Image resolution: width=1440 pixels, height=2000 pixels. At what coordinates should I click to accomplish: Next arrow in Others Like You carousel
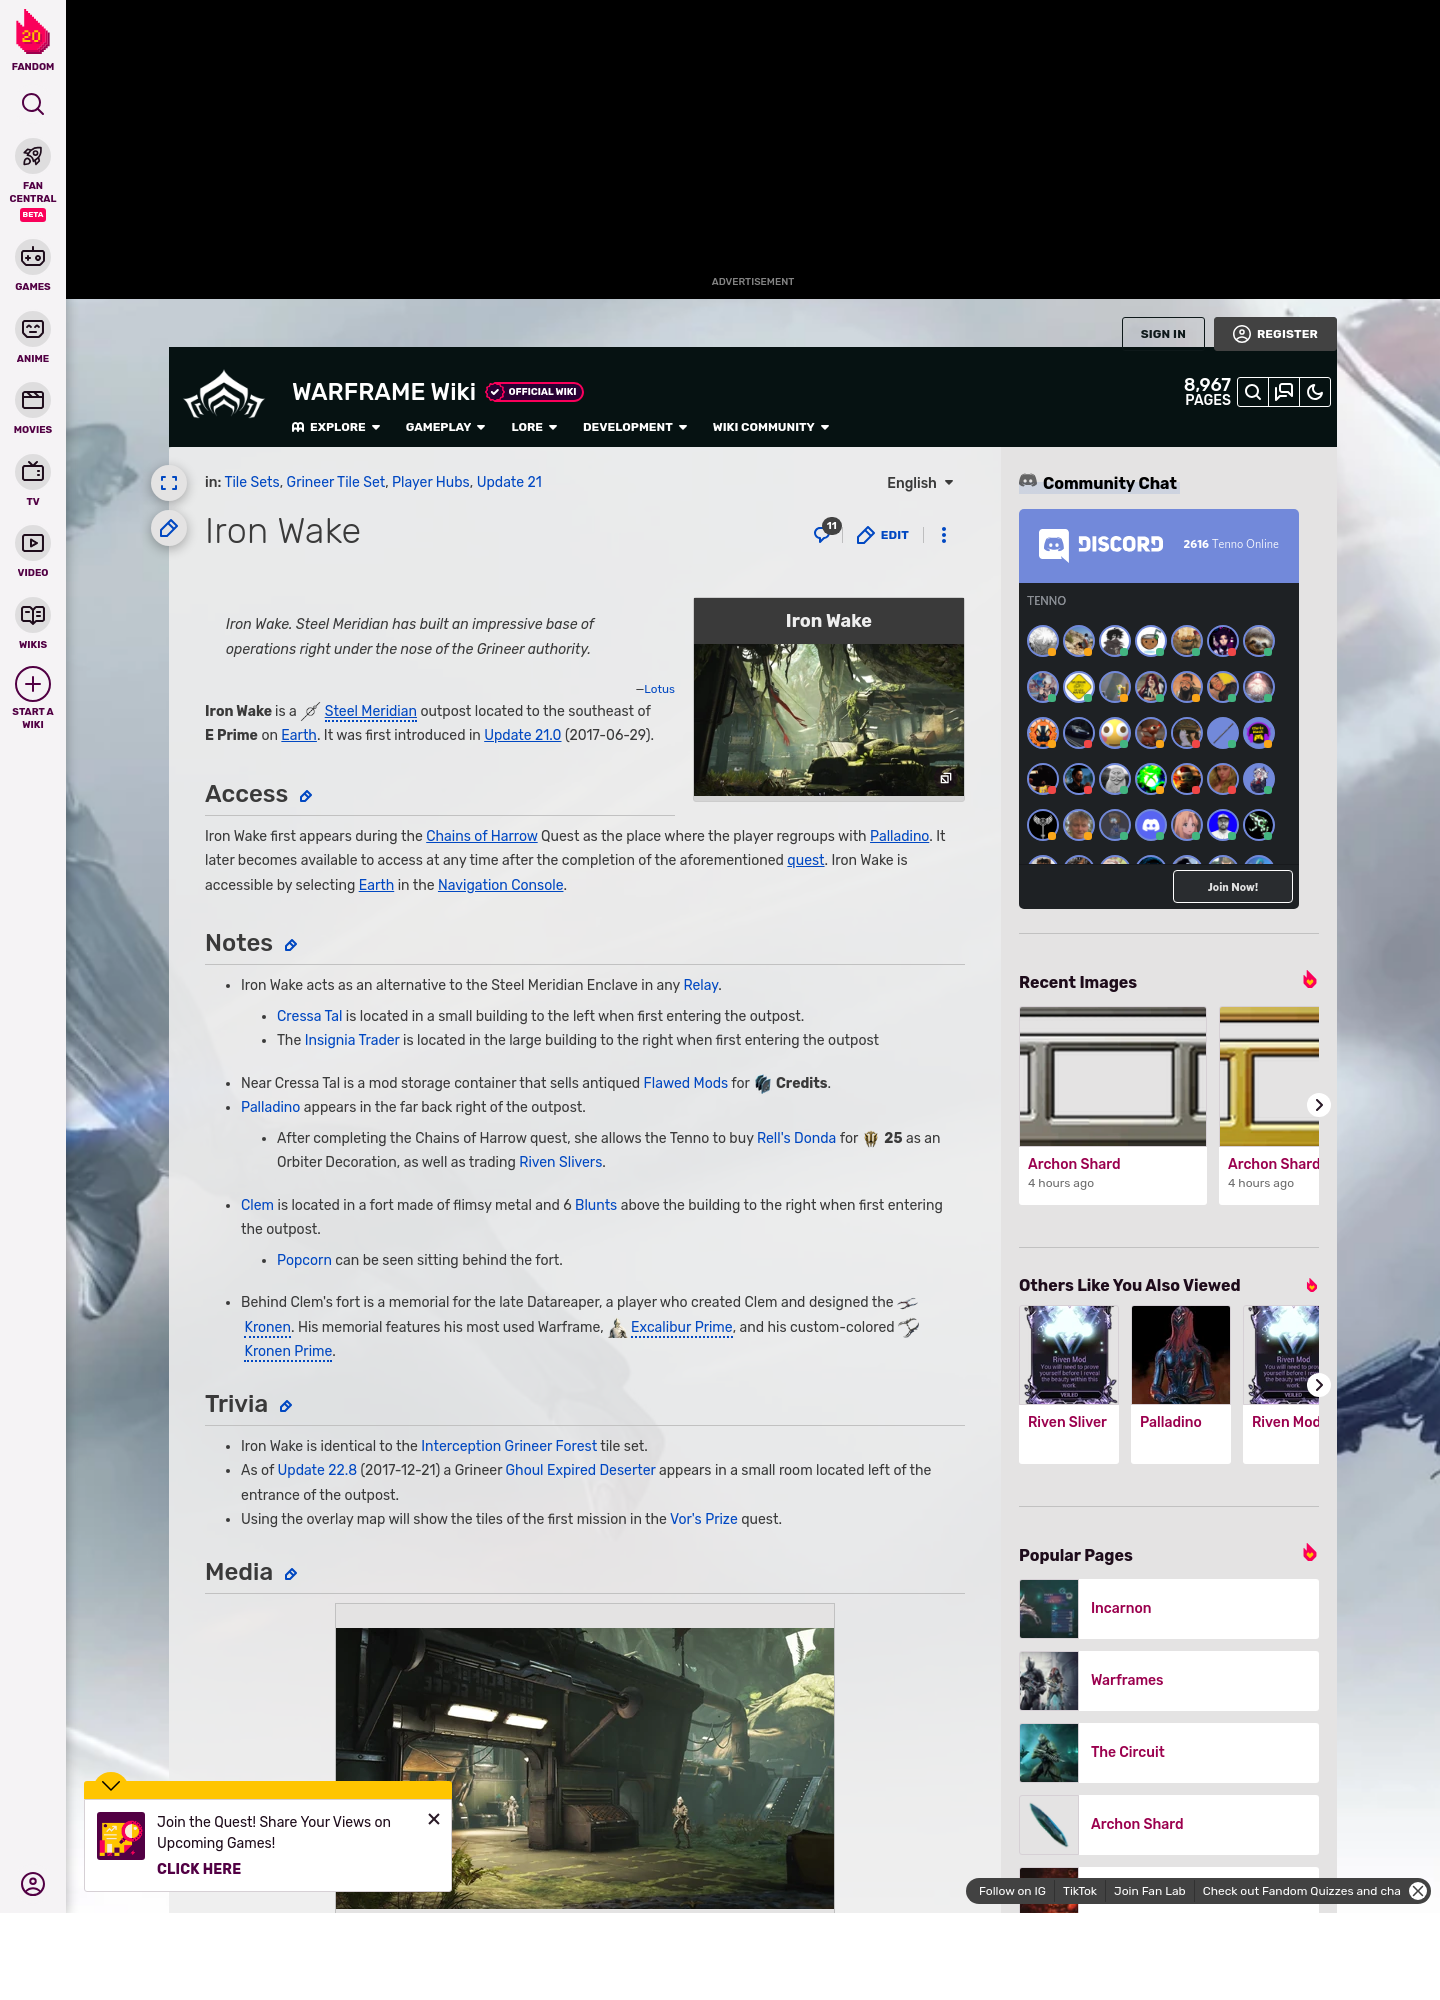[x=1319, y=1385]
